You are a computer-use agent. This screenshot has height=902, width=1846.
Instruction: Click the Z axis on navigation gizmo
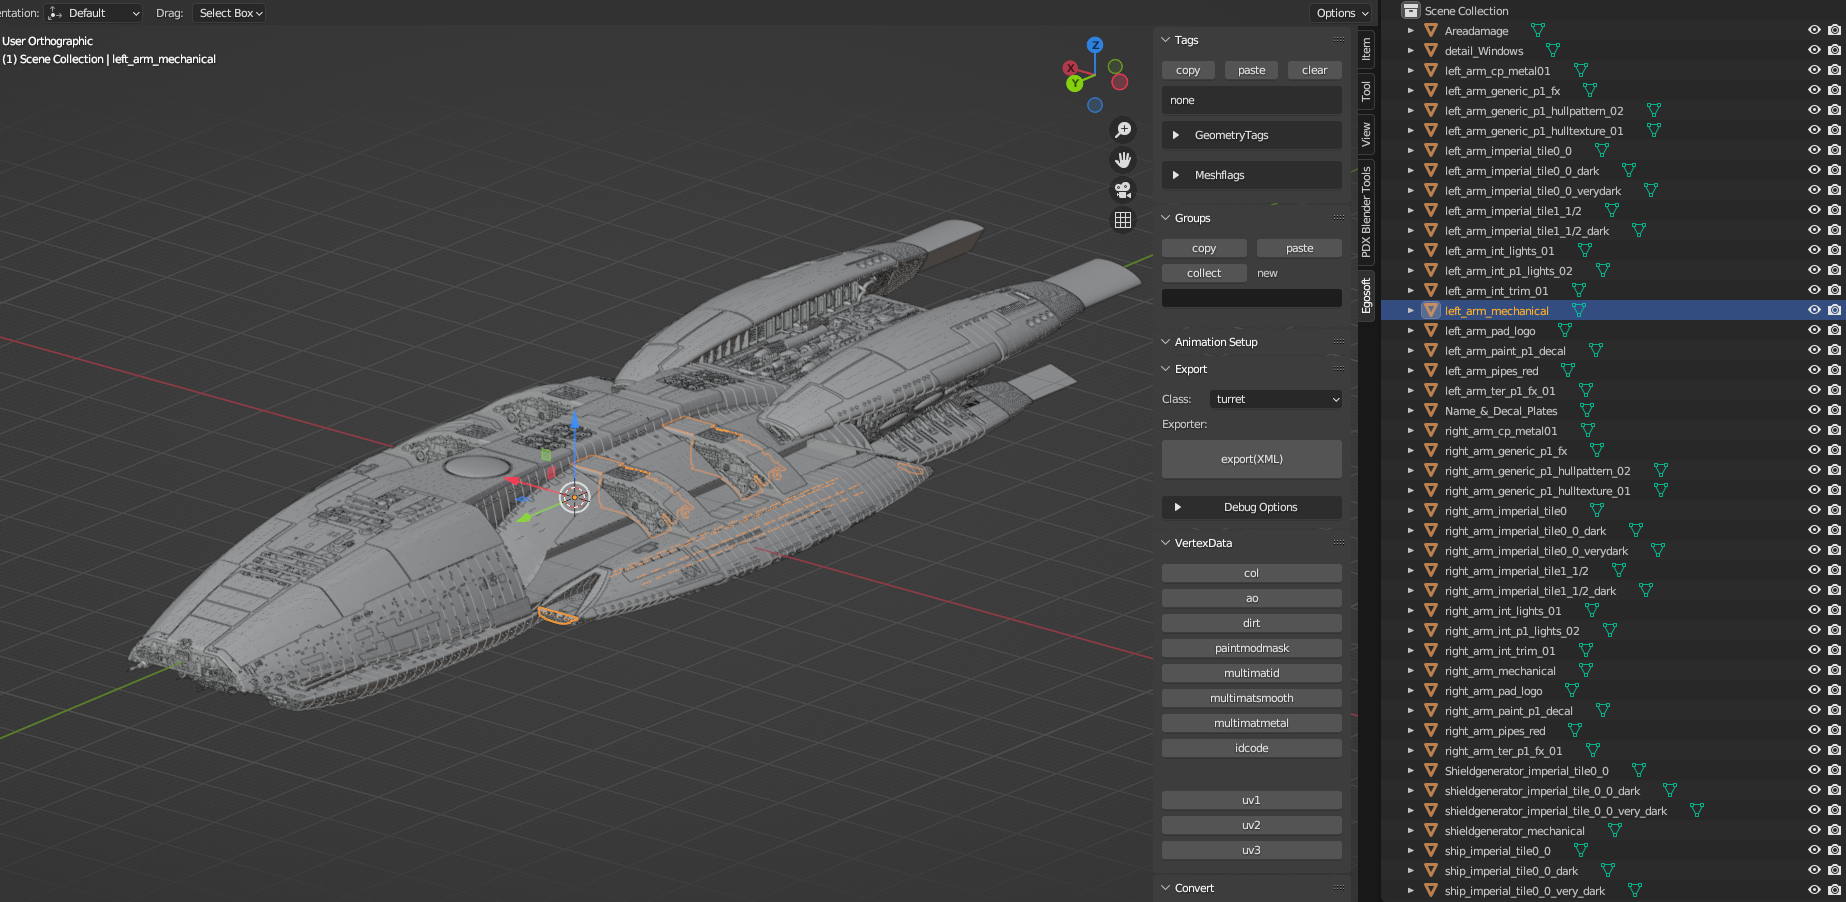1095,45
